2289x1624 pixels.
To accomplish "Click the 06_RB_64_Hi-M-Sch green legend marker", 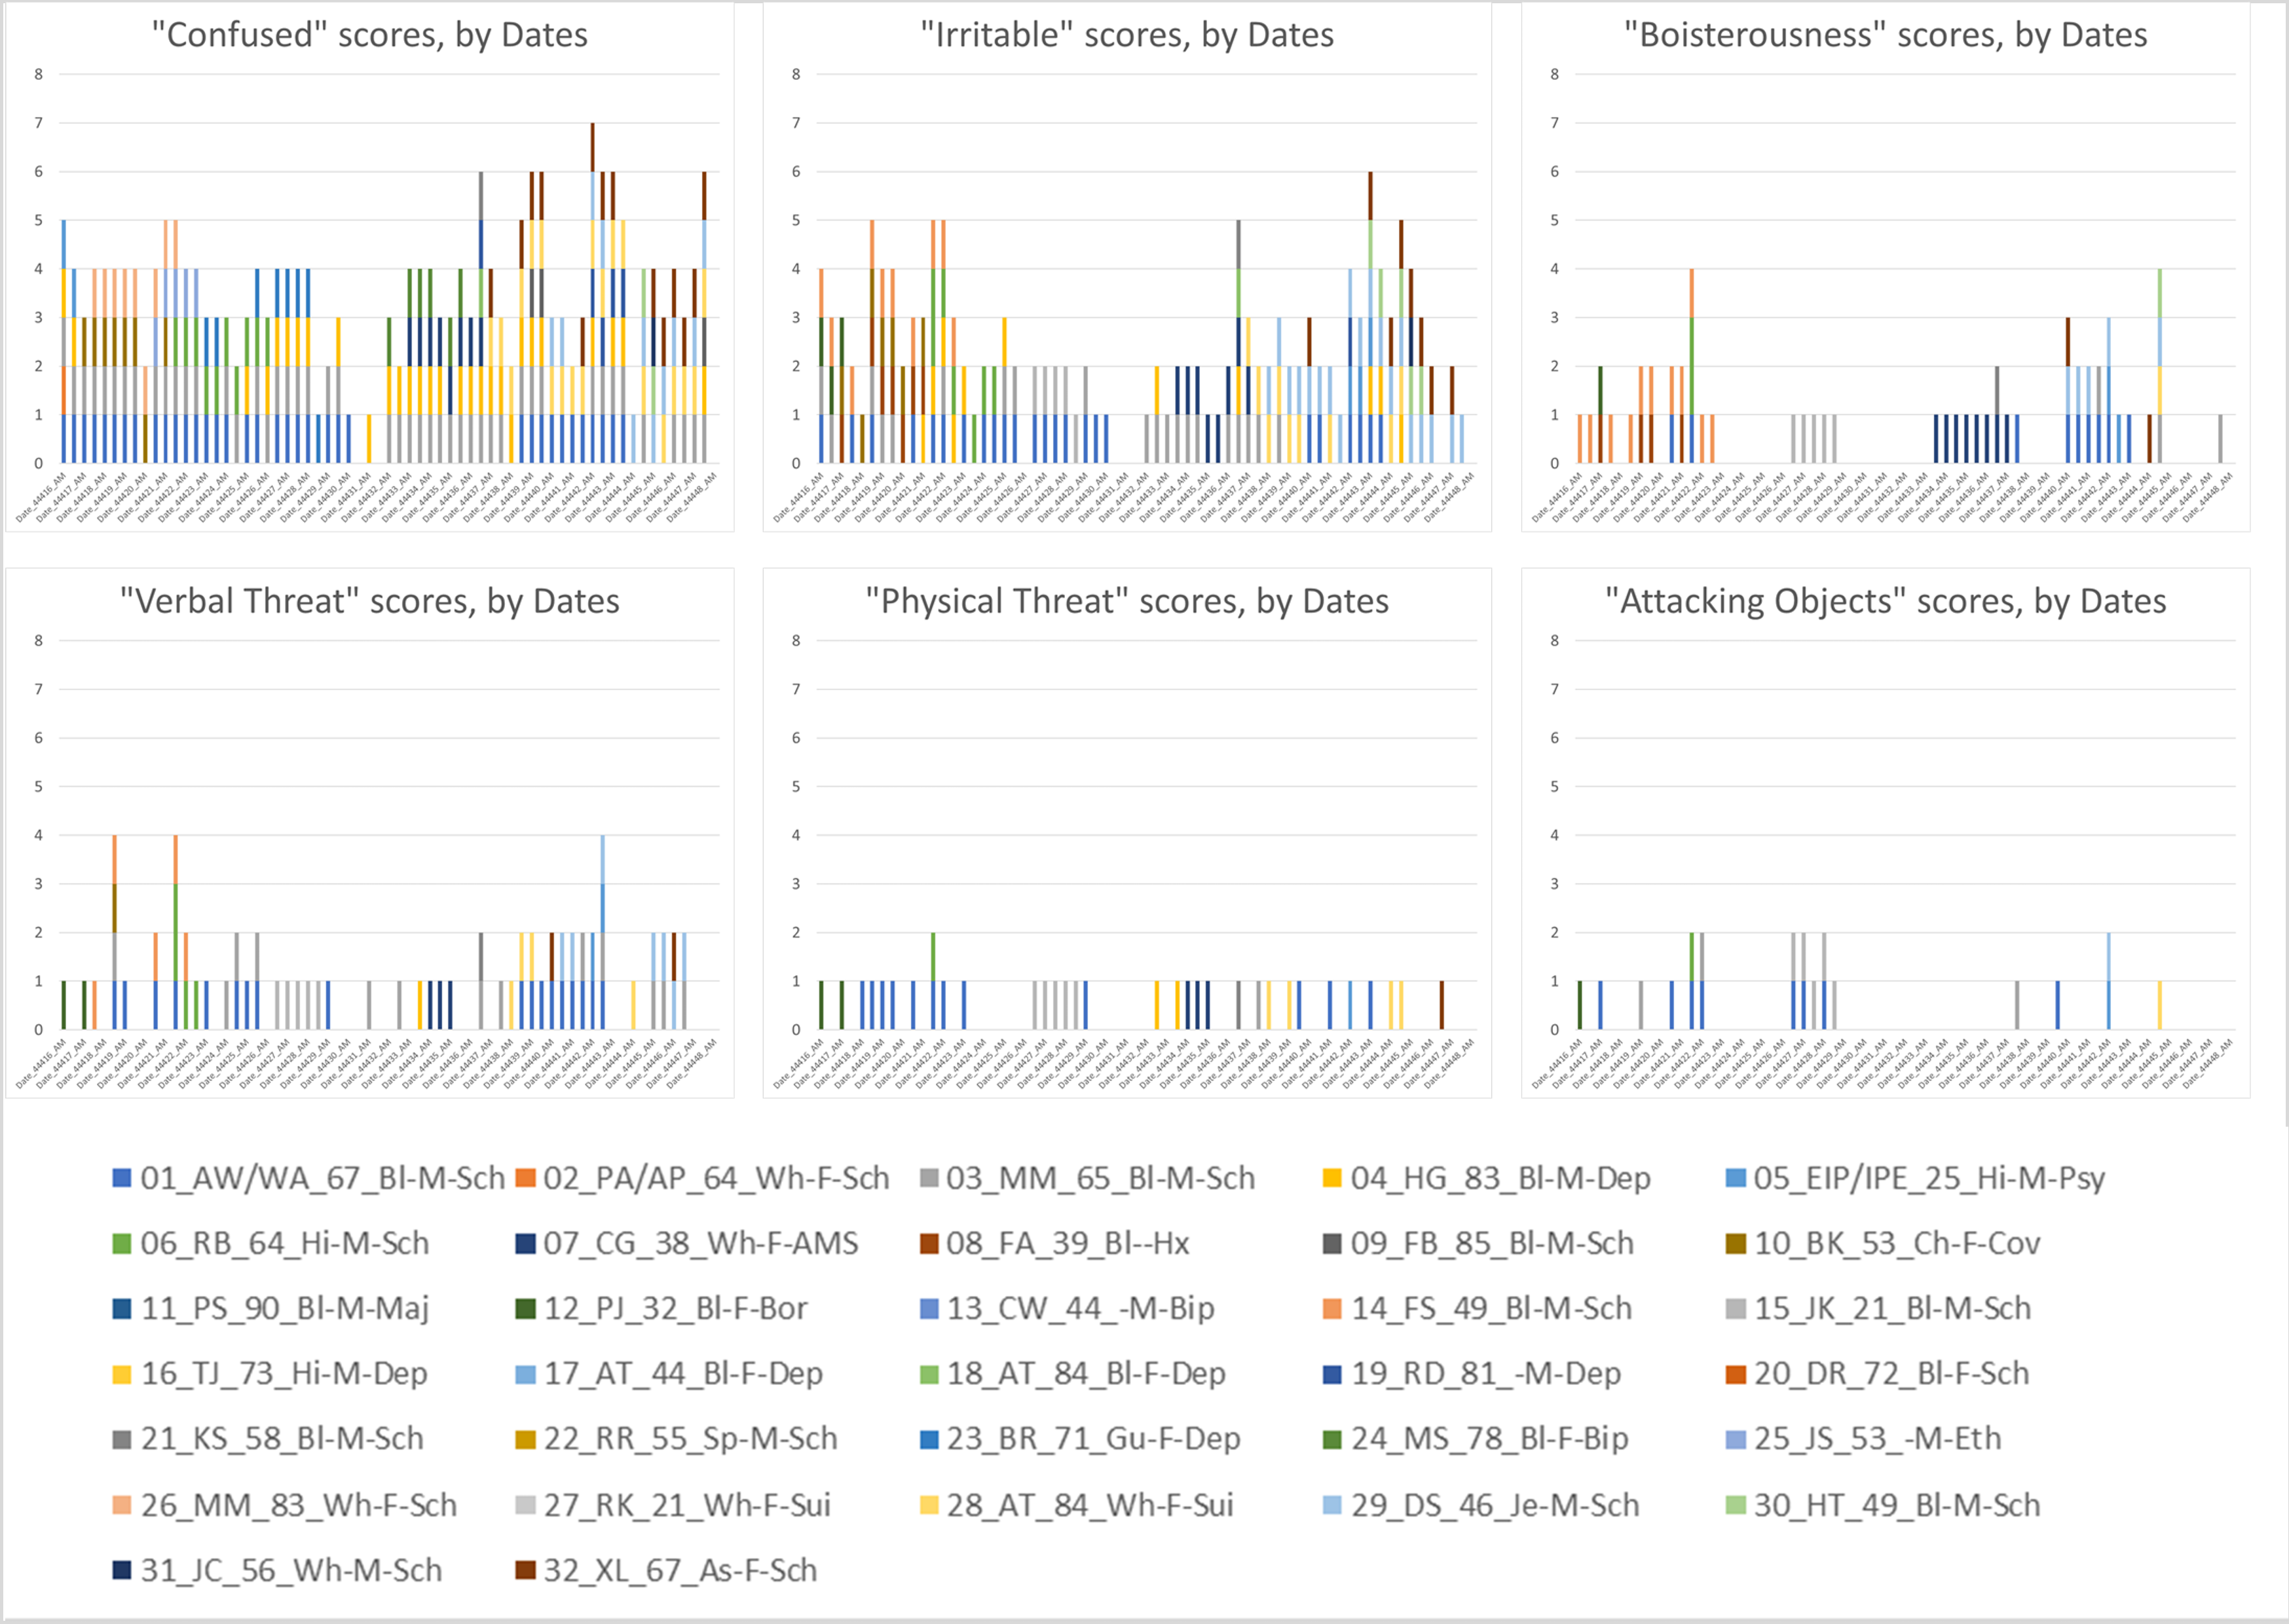I will click(122, 1244).
